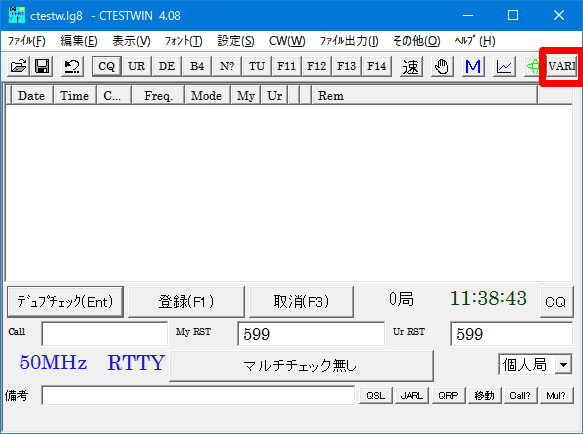
Task: Click the Mode column header
Action: pyautogui.click(x=207, y=96)
